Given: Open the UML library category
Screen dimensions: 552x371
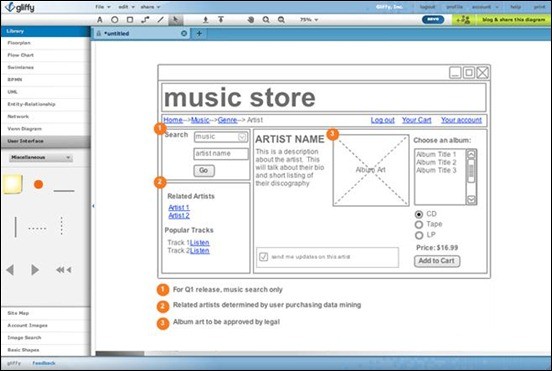Looking at the screenshot, I should click(x=46, y=92).
